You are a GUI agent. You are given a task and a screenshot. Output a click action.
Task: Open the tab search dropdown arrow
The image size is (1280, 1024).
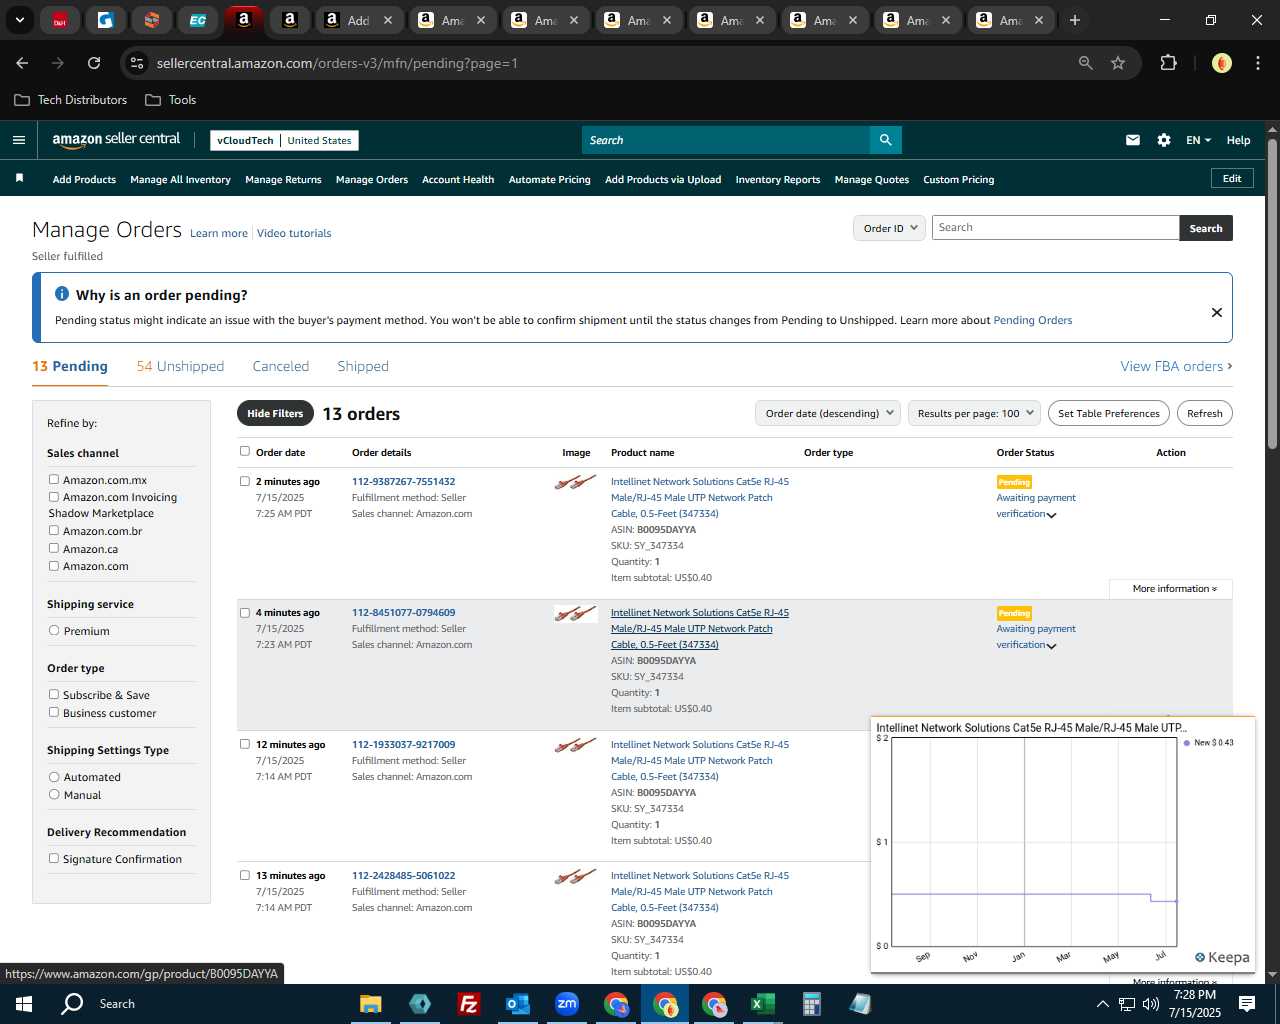click(19, 20)
